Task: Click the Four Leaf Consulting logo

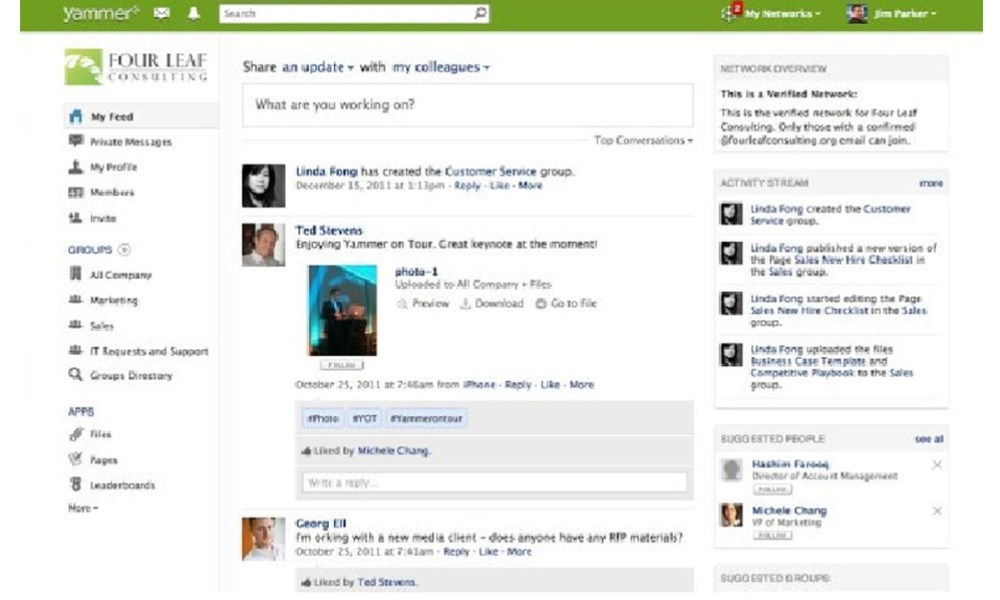Action: point(136,68)
